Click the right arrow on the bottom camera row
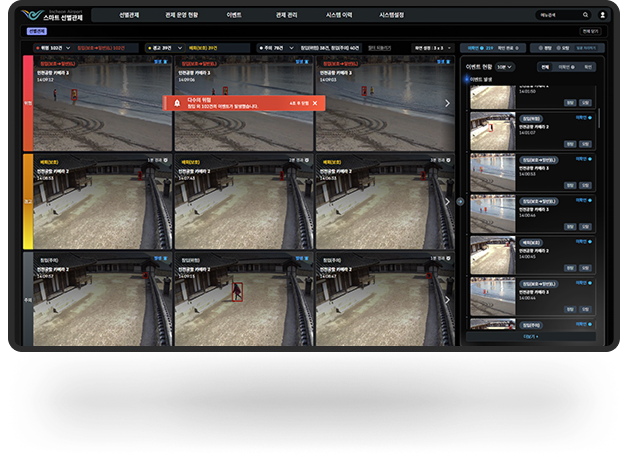Screen dimensions: 628x457 pyautogui.click(x=448, y=298)
